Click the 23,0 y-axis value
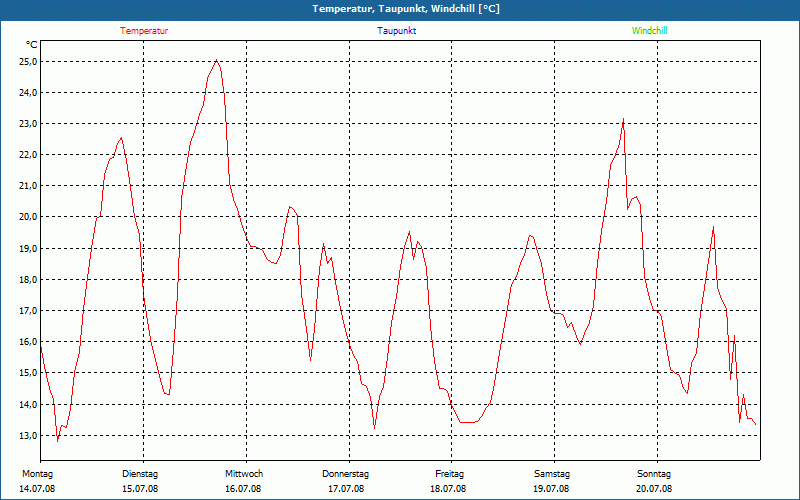 click(29, 124)
